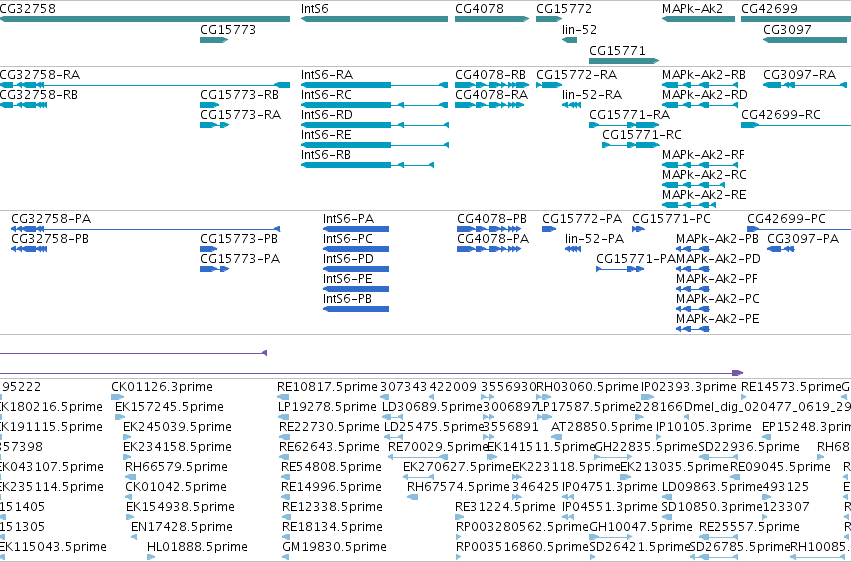Screen dimensions: 851x562
Task: Click protein CG15773-PA label
Action: click(240, 259)
